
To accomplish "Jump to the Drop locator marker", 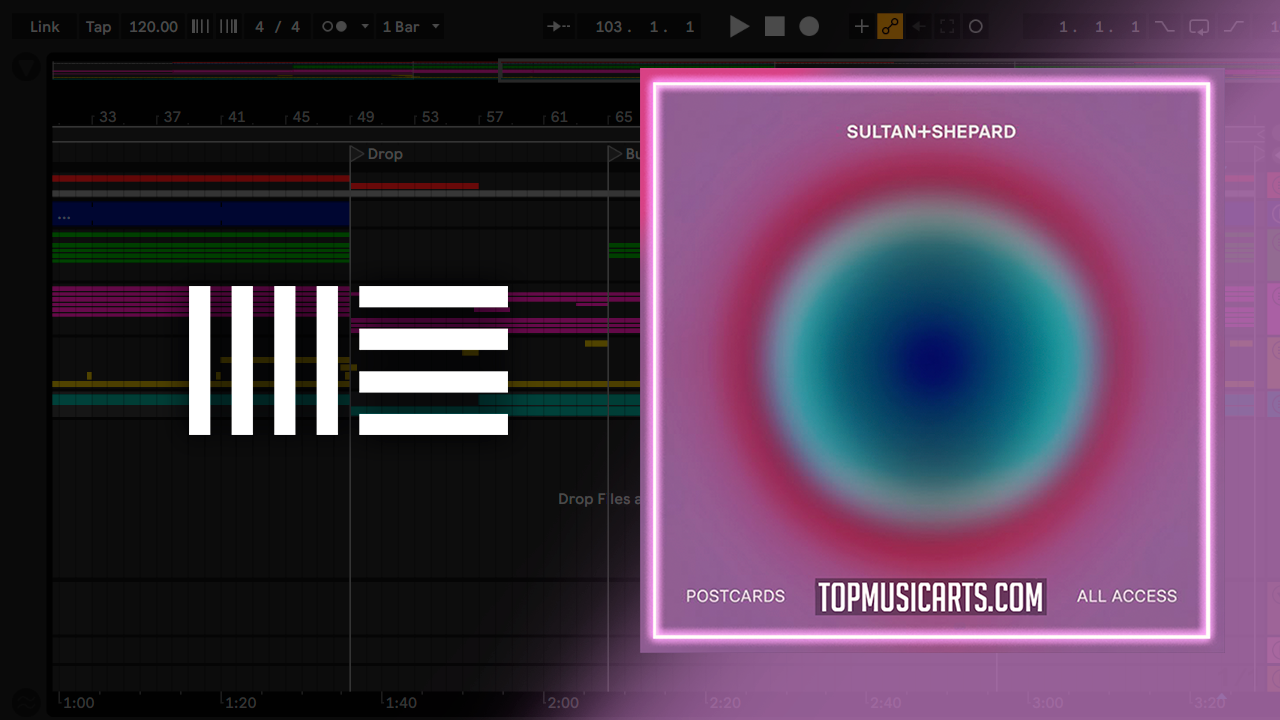I will tap(357, 154).
